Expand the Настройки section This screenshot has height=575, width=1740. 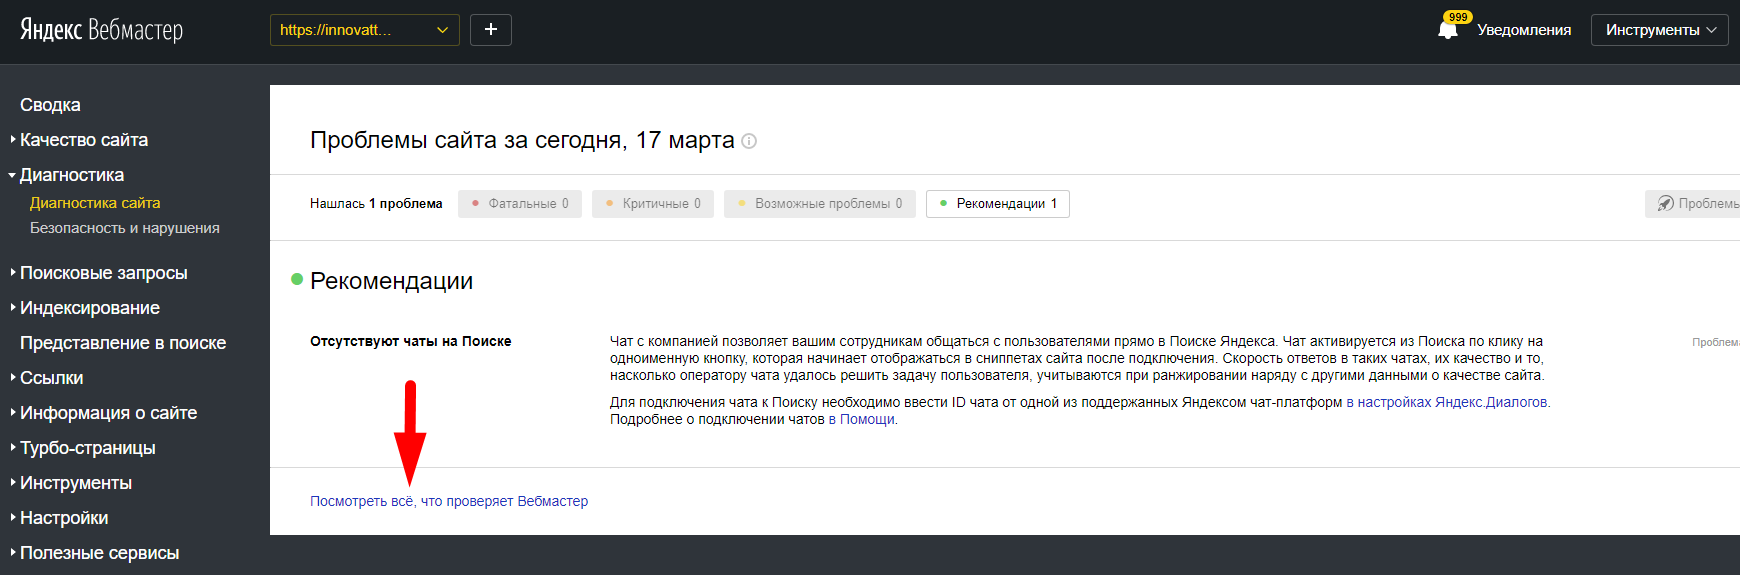coord(64,518)
